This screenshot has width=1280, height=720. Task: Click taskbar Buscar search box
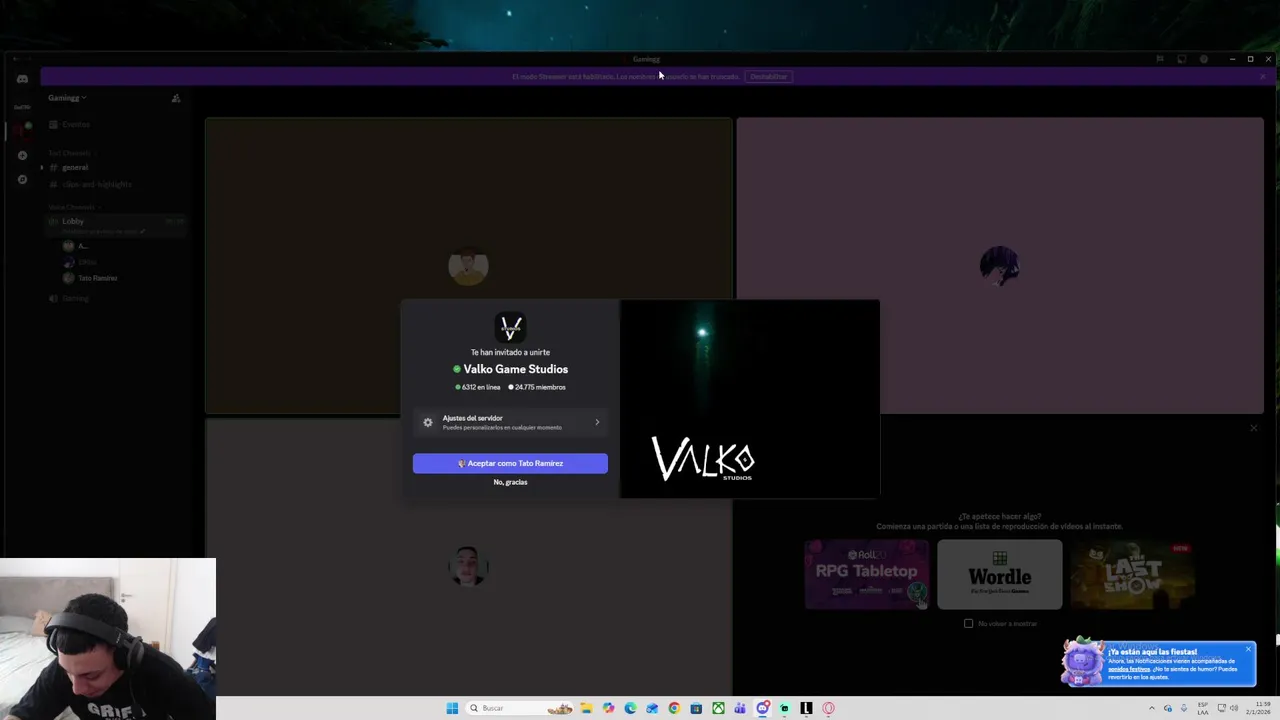520,708
